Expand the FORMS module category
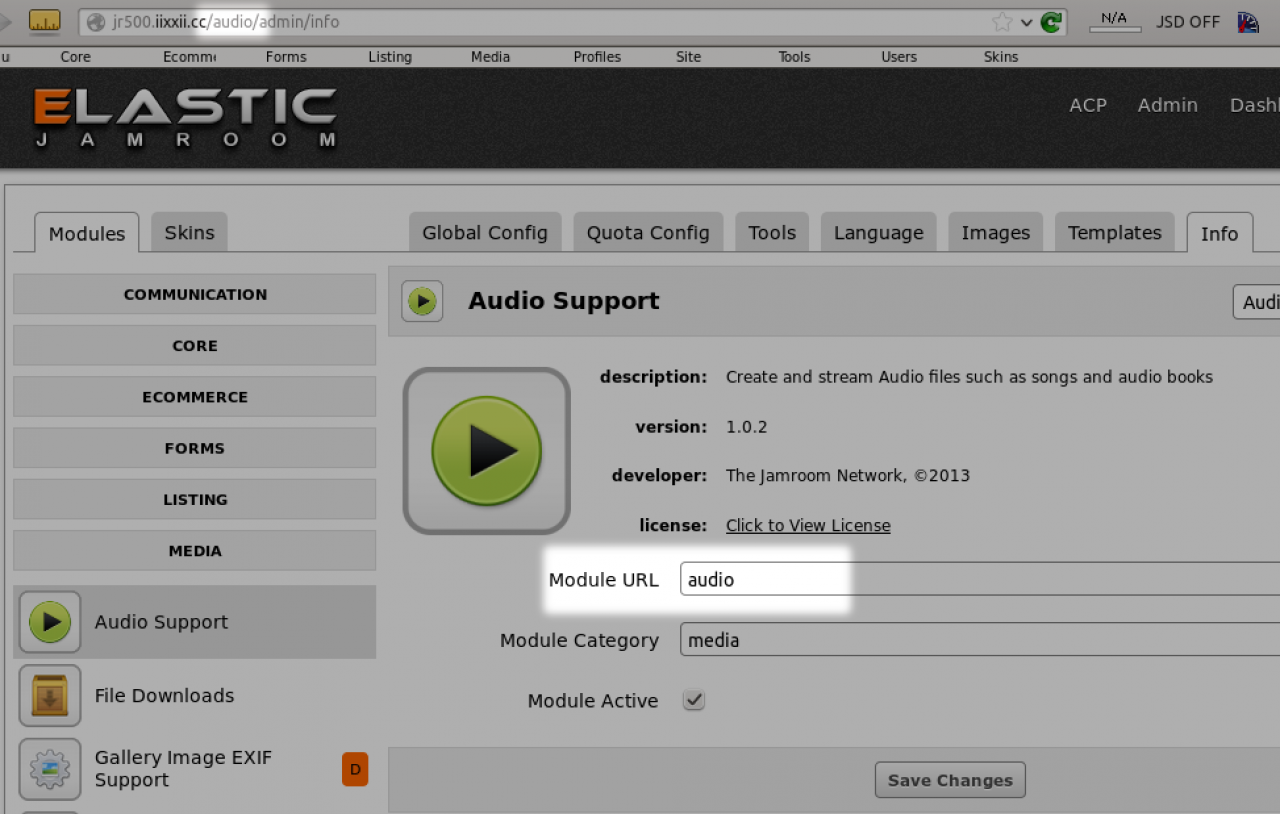This screenshot has width=1280, height=814. coord(195,448)
